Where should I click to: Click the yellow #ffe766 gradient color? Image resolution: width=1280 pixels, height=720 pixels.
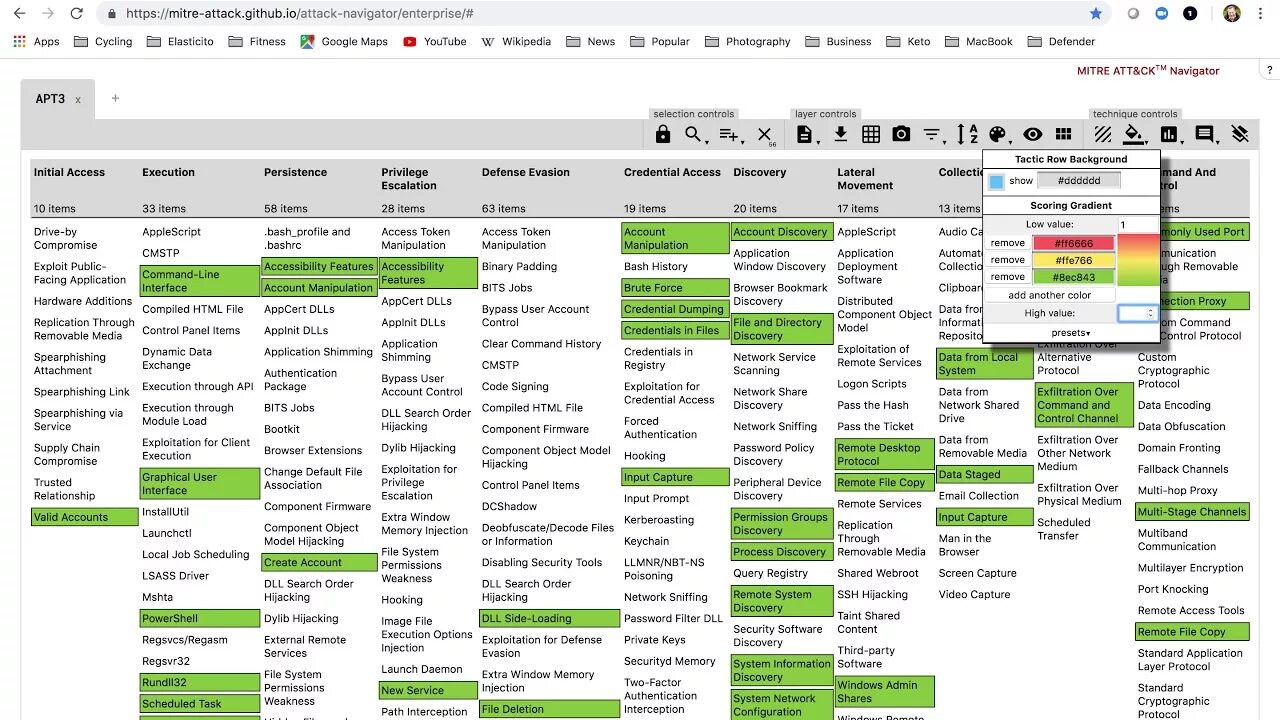point(1073,260)
